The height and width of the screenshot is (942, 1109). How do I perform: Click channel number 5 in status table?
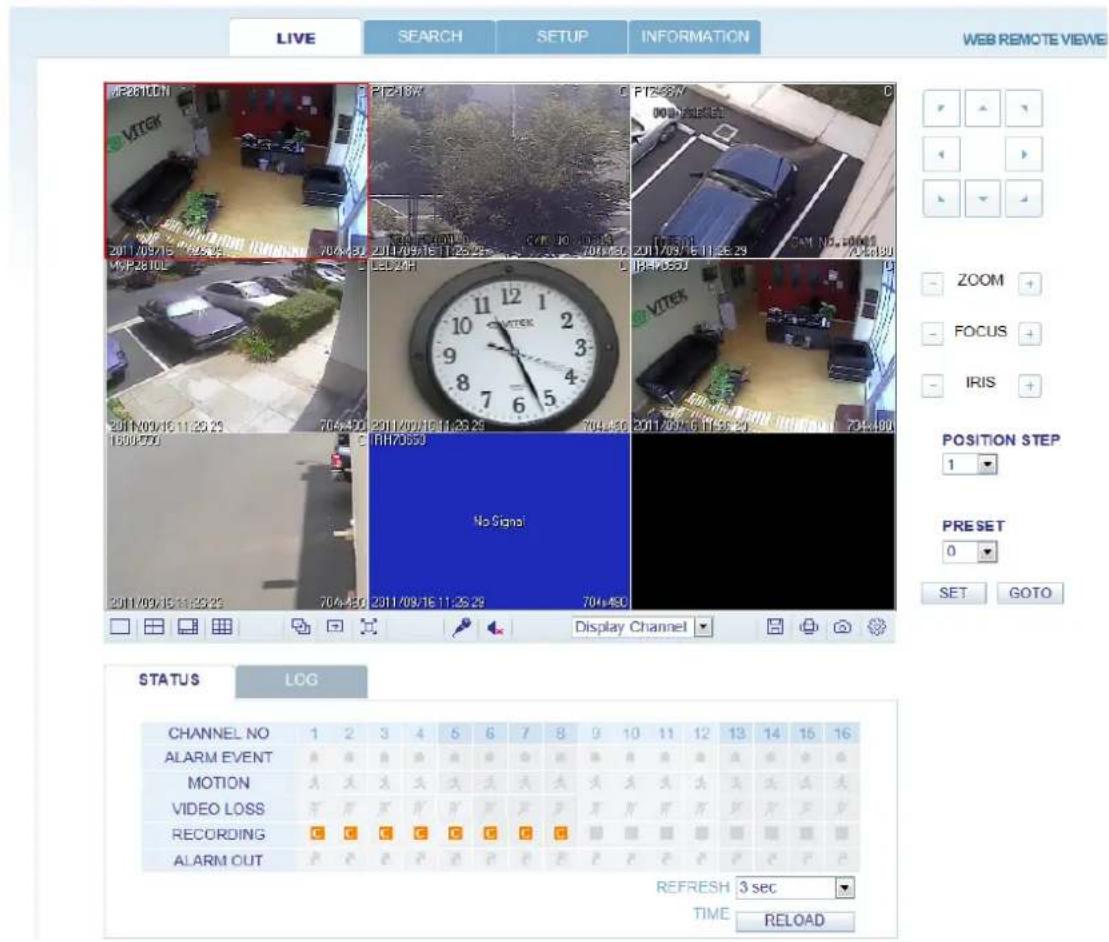click(455, 733)
